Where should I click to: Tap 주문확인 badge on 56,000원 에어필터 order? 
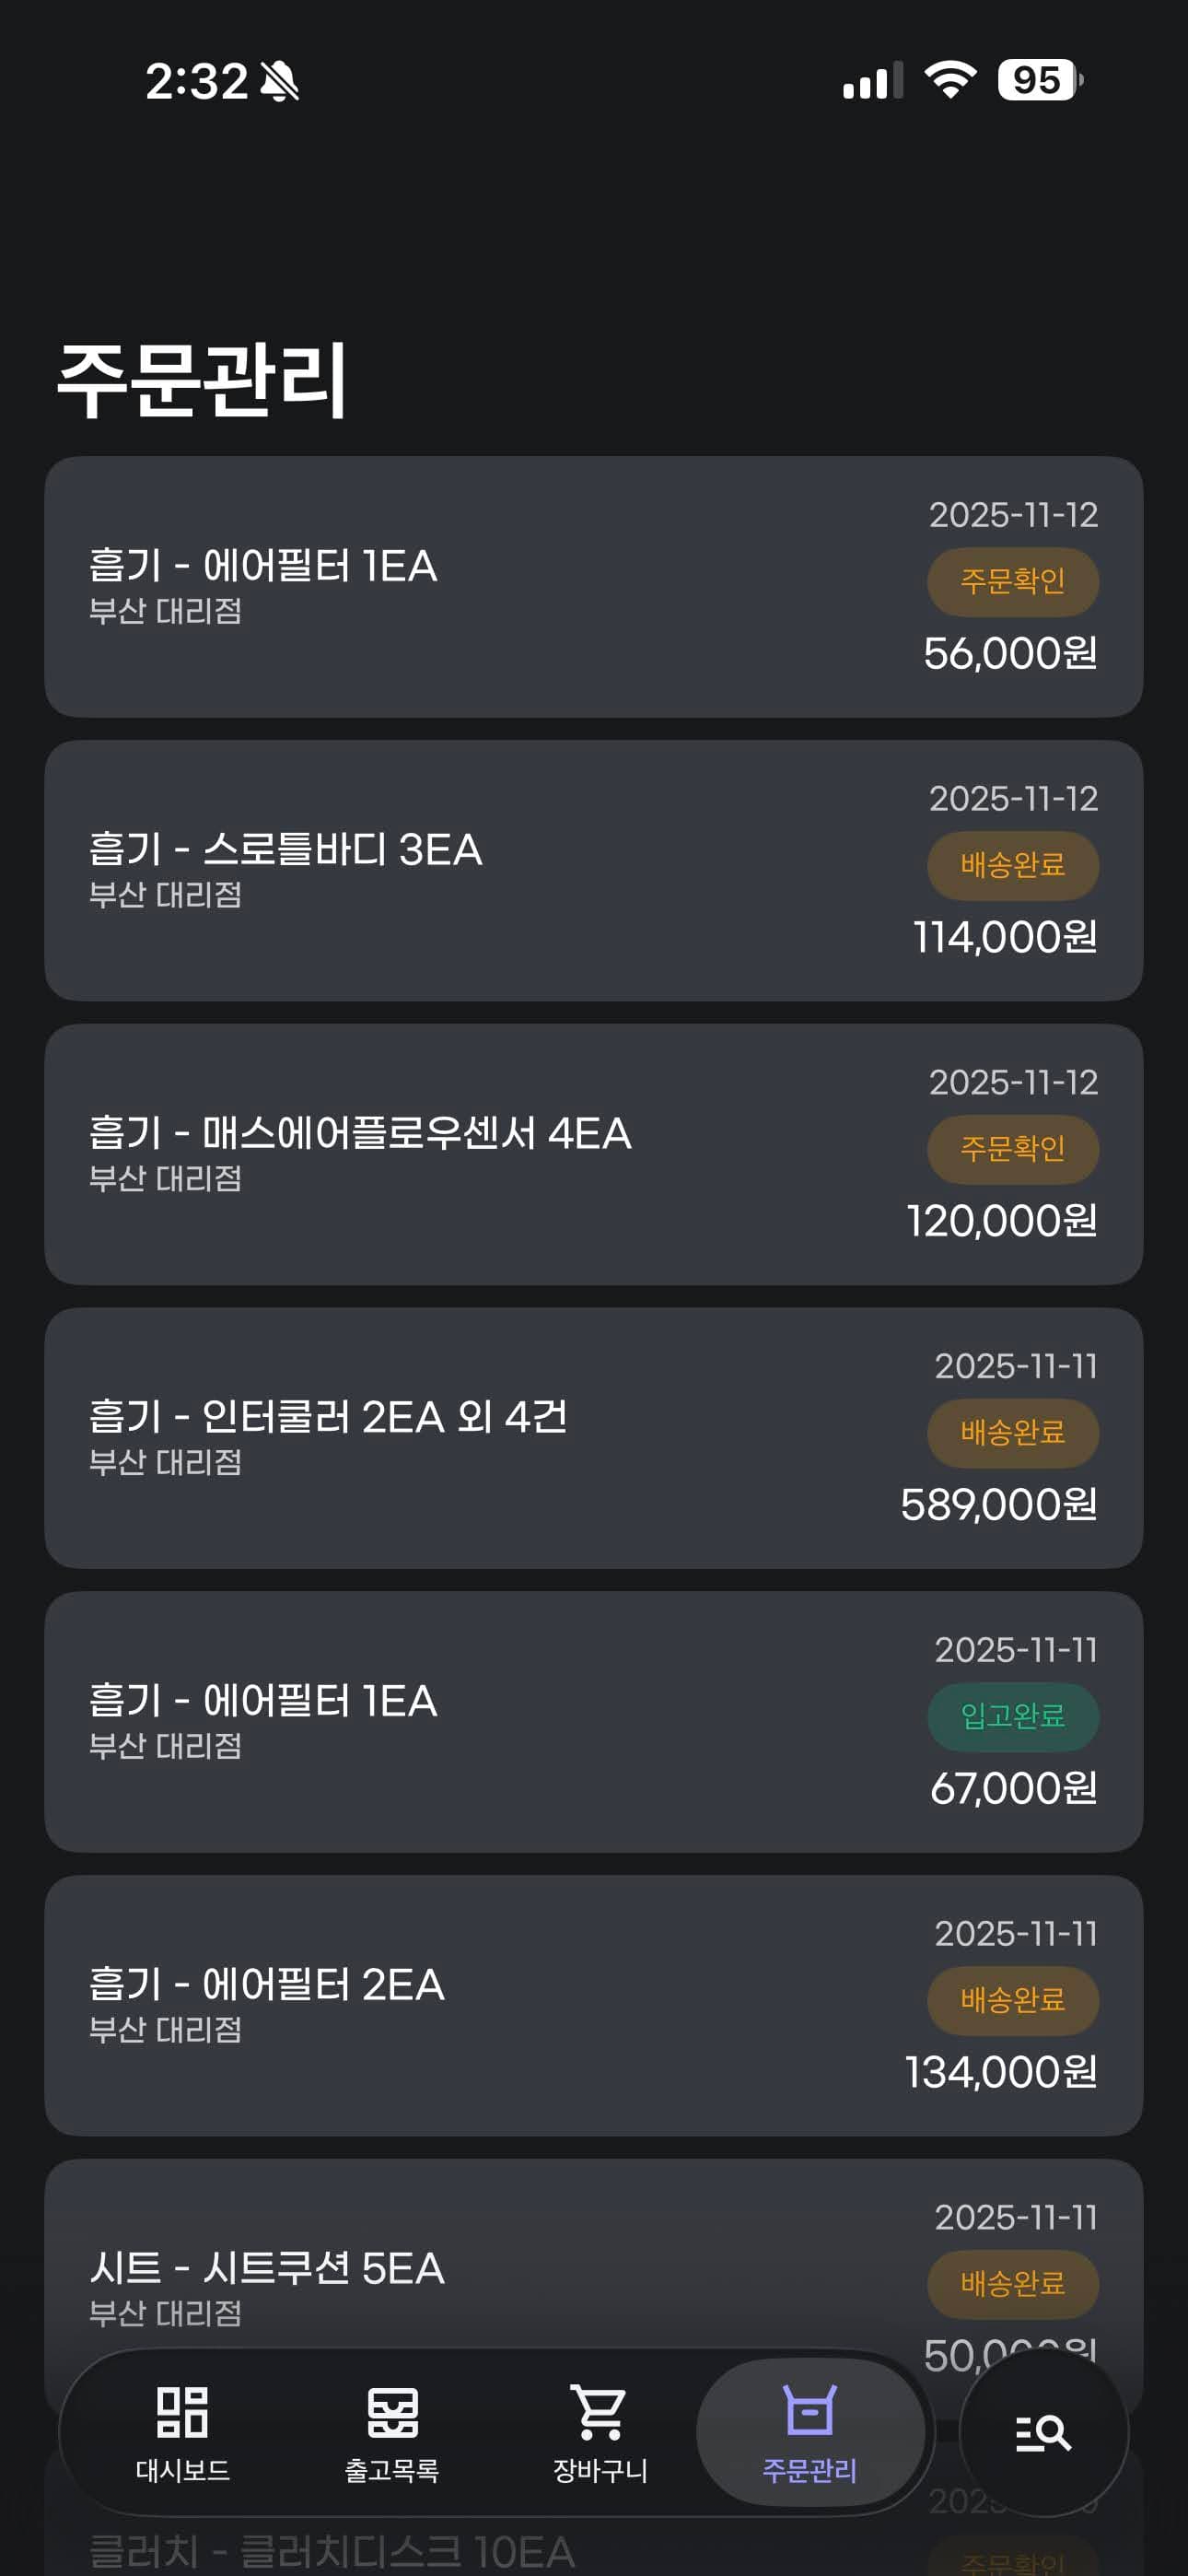(1012, 581)
